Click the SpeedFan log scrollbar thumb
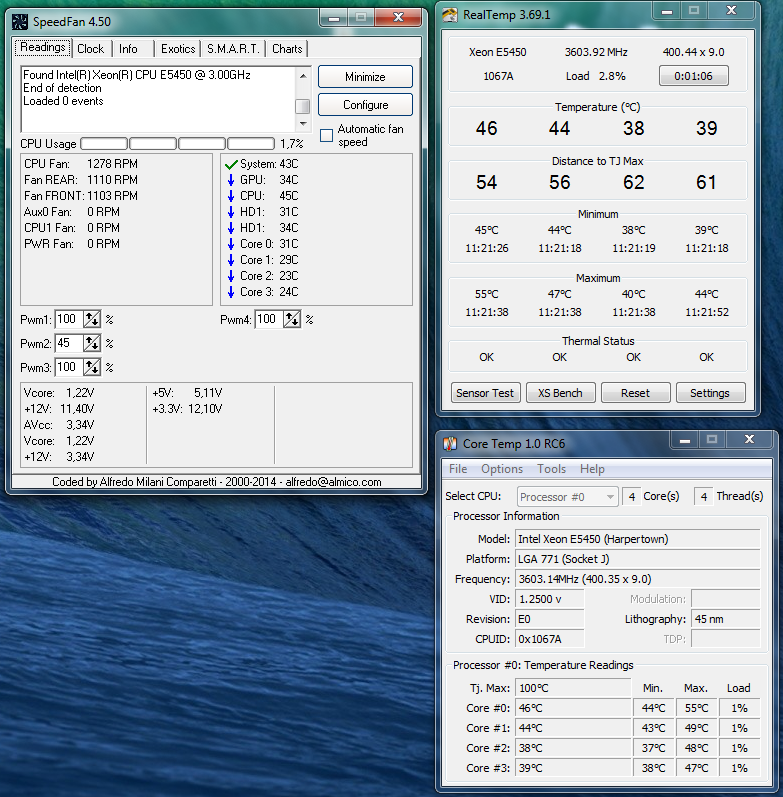The height and width of the screenshot is (797, 783). click(x=303, y=106)
